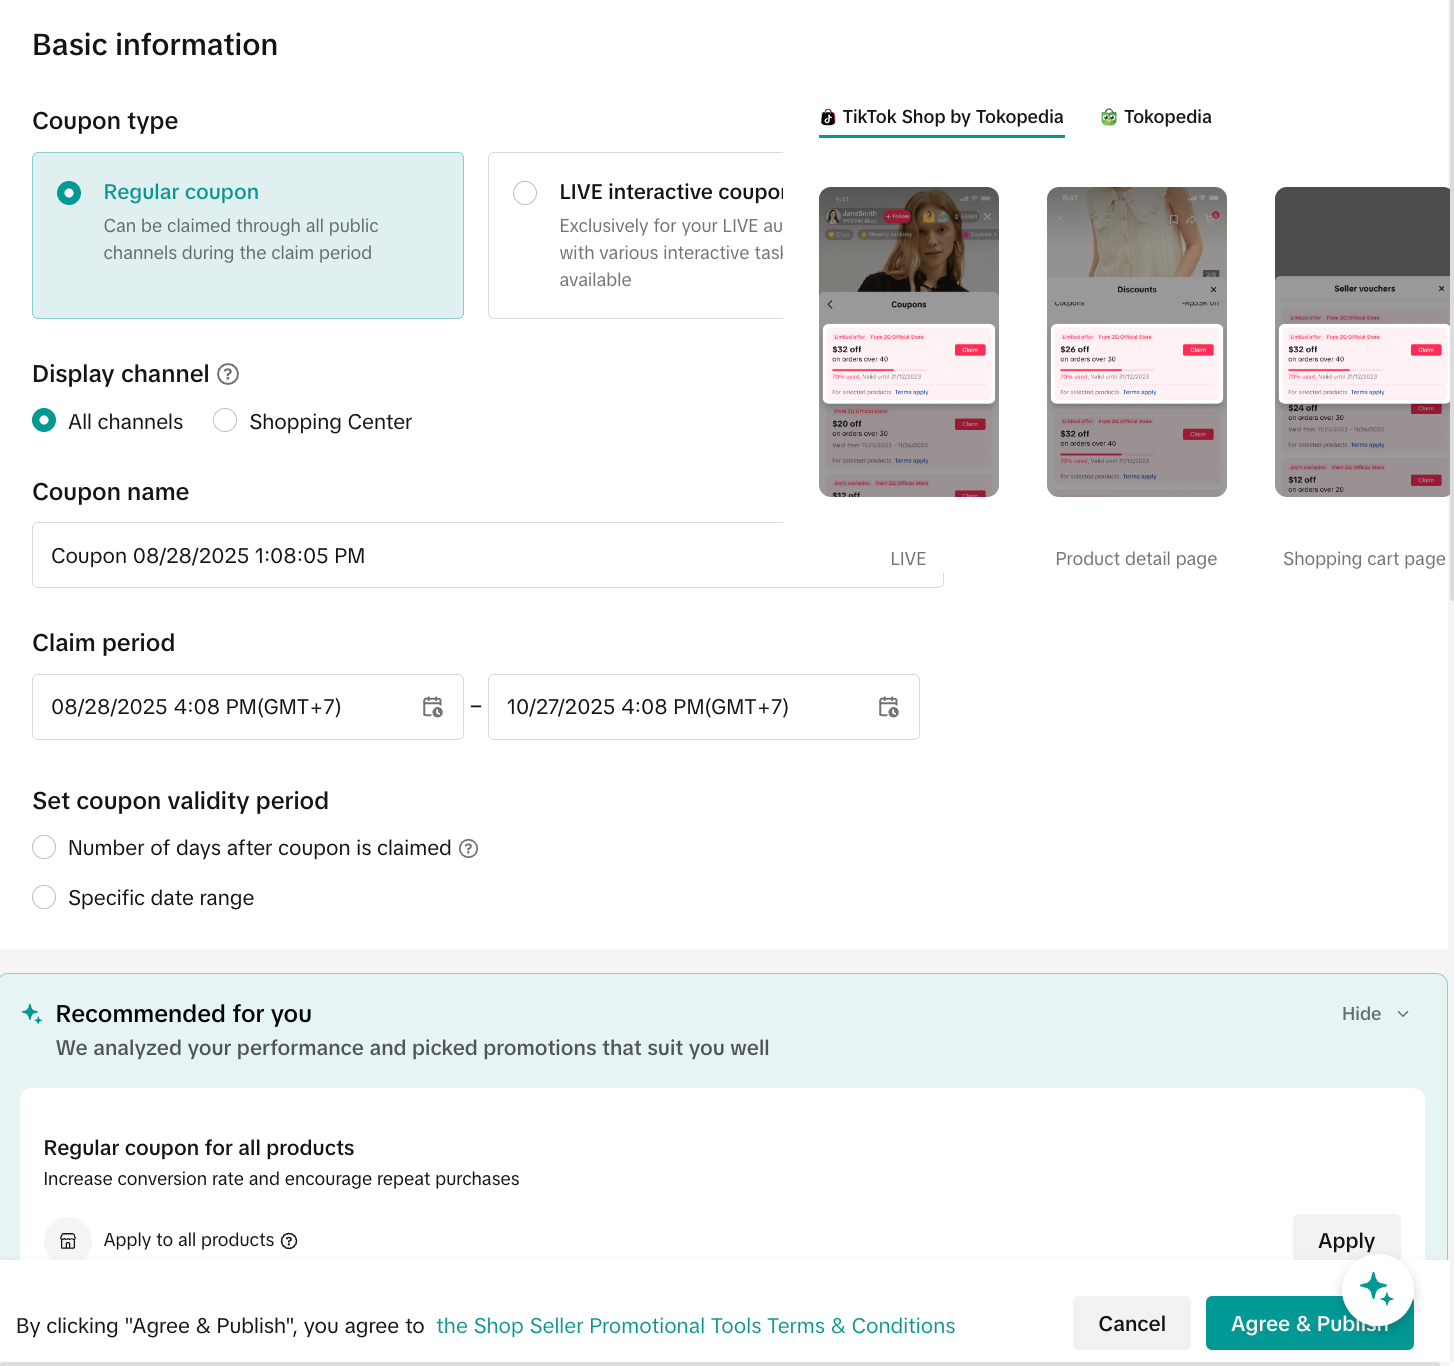Open the claim period start calendar icon
Viewport: 1454px width, 1366px height.
click(x=433, y=707)
